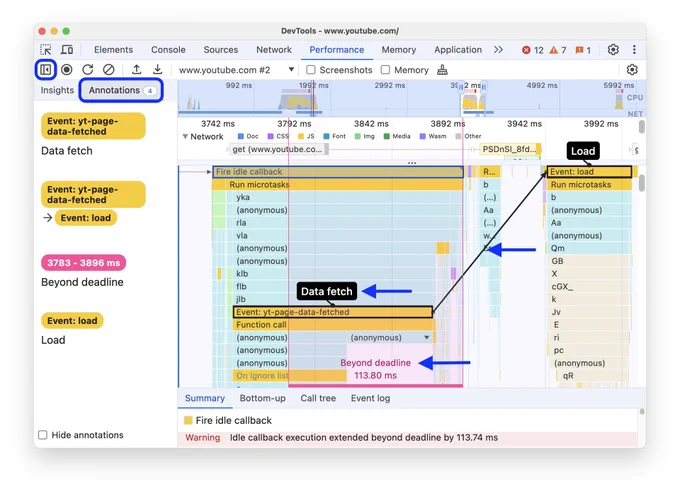Viewport: 680px width, 493px height.
Task: Click the Data fetch label in flame chart
Action: [327, 291]
